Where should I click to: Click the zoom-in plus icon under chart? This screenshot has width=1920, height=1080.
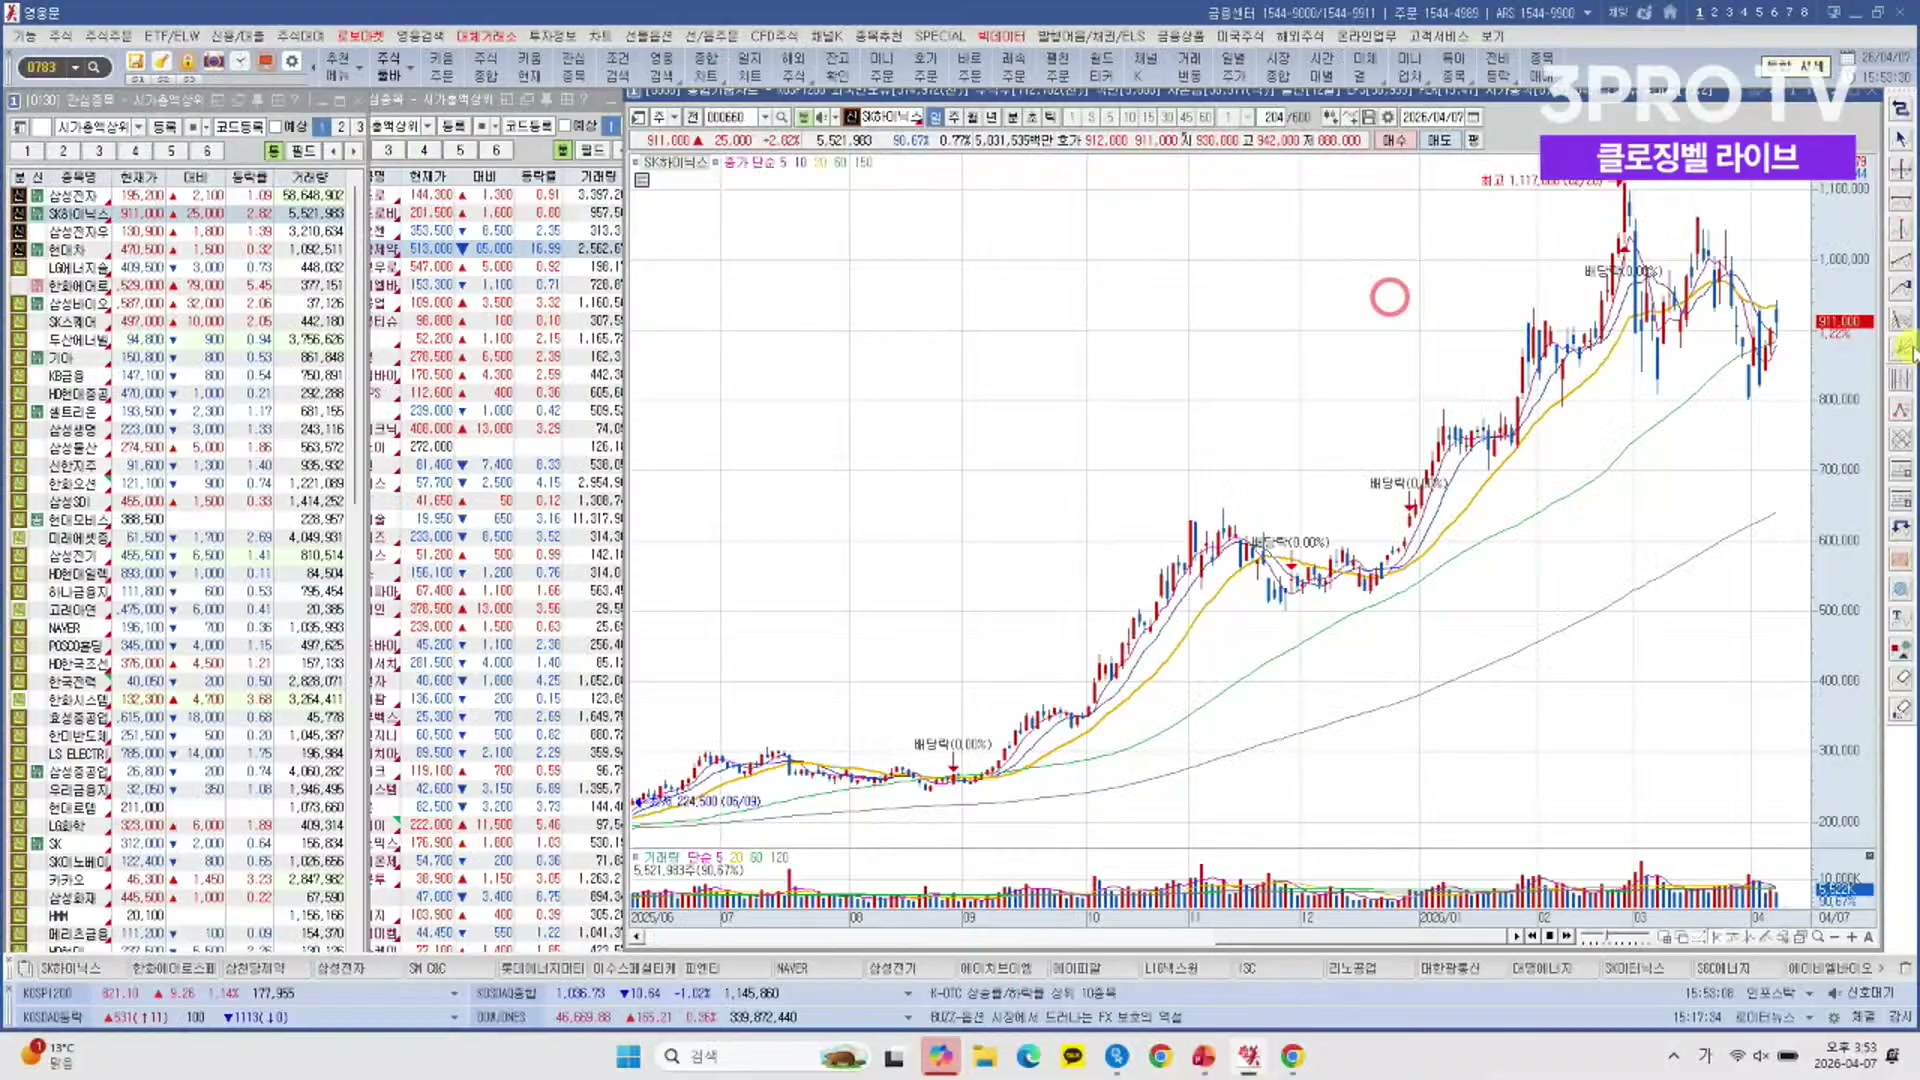[1851, 937]
